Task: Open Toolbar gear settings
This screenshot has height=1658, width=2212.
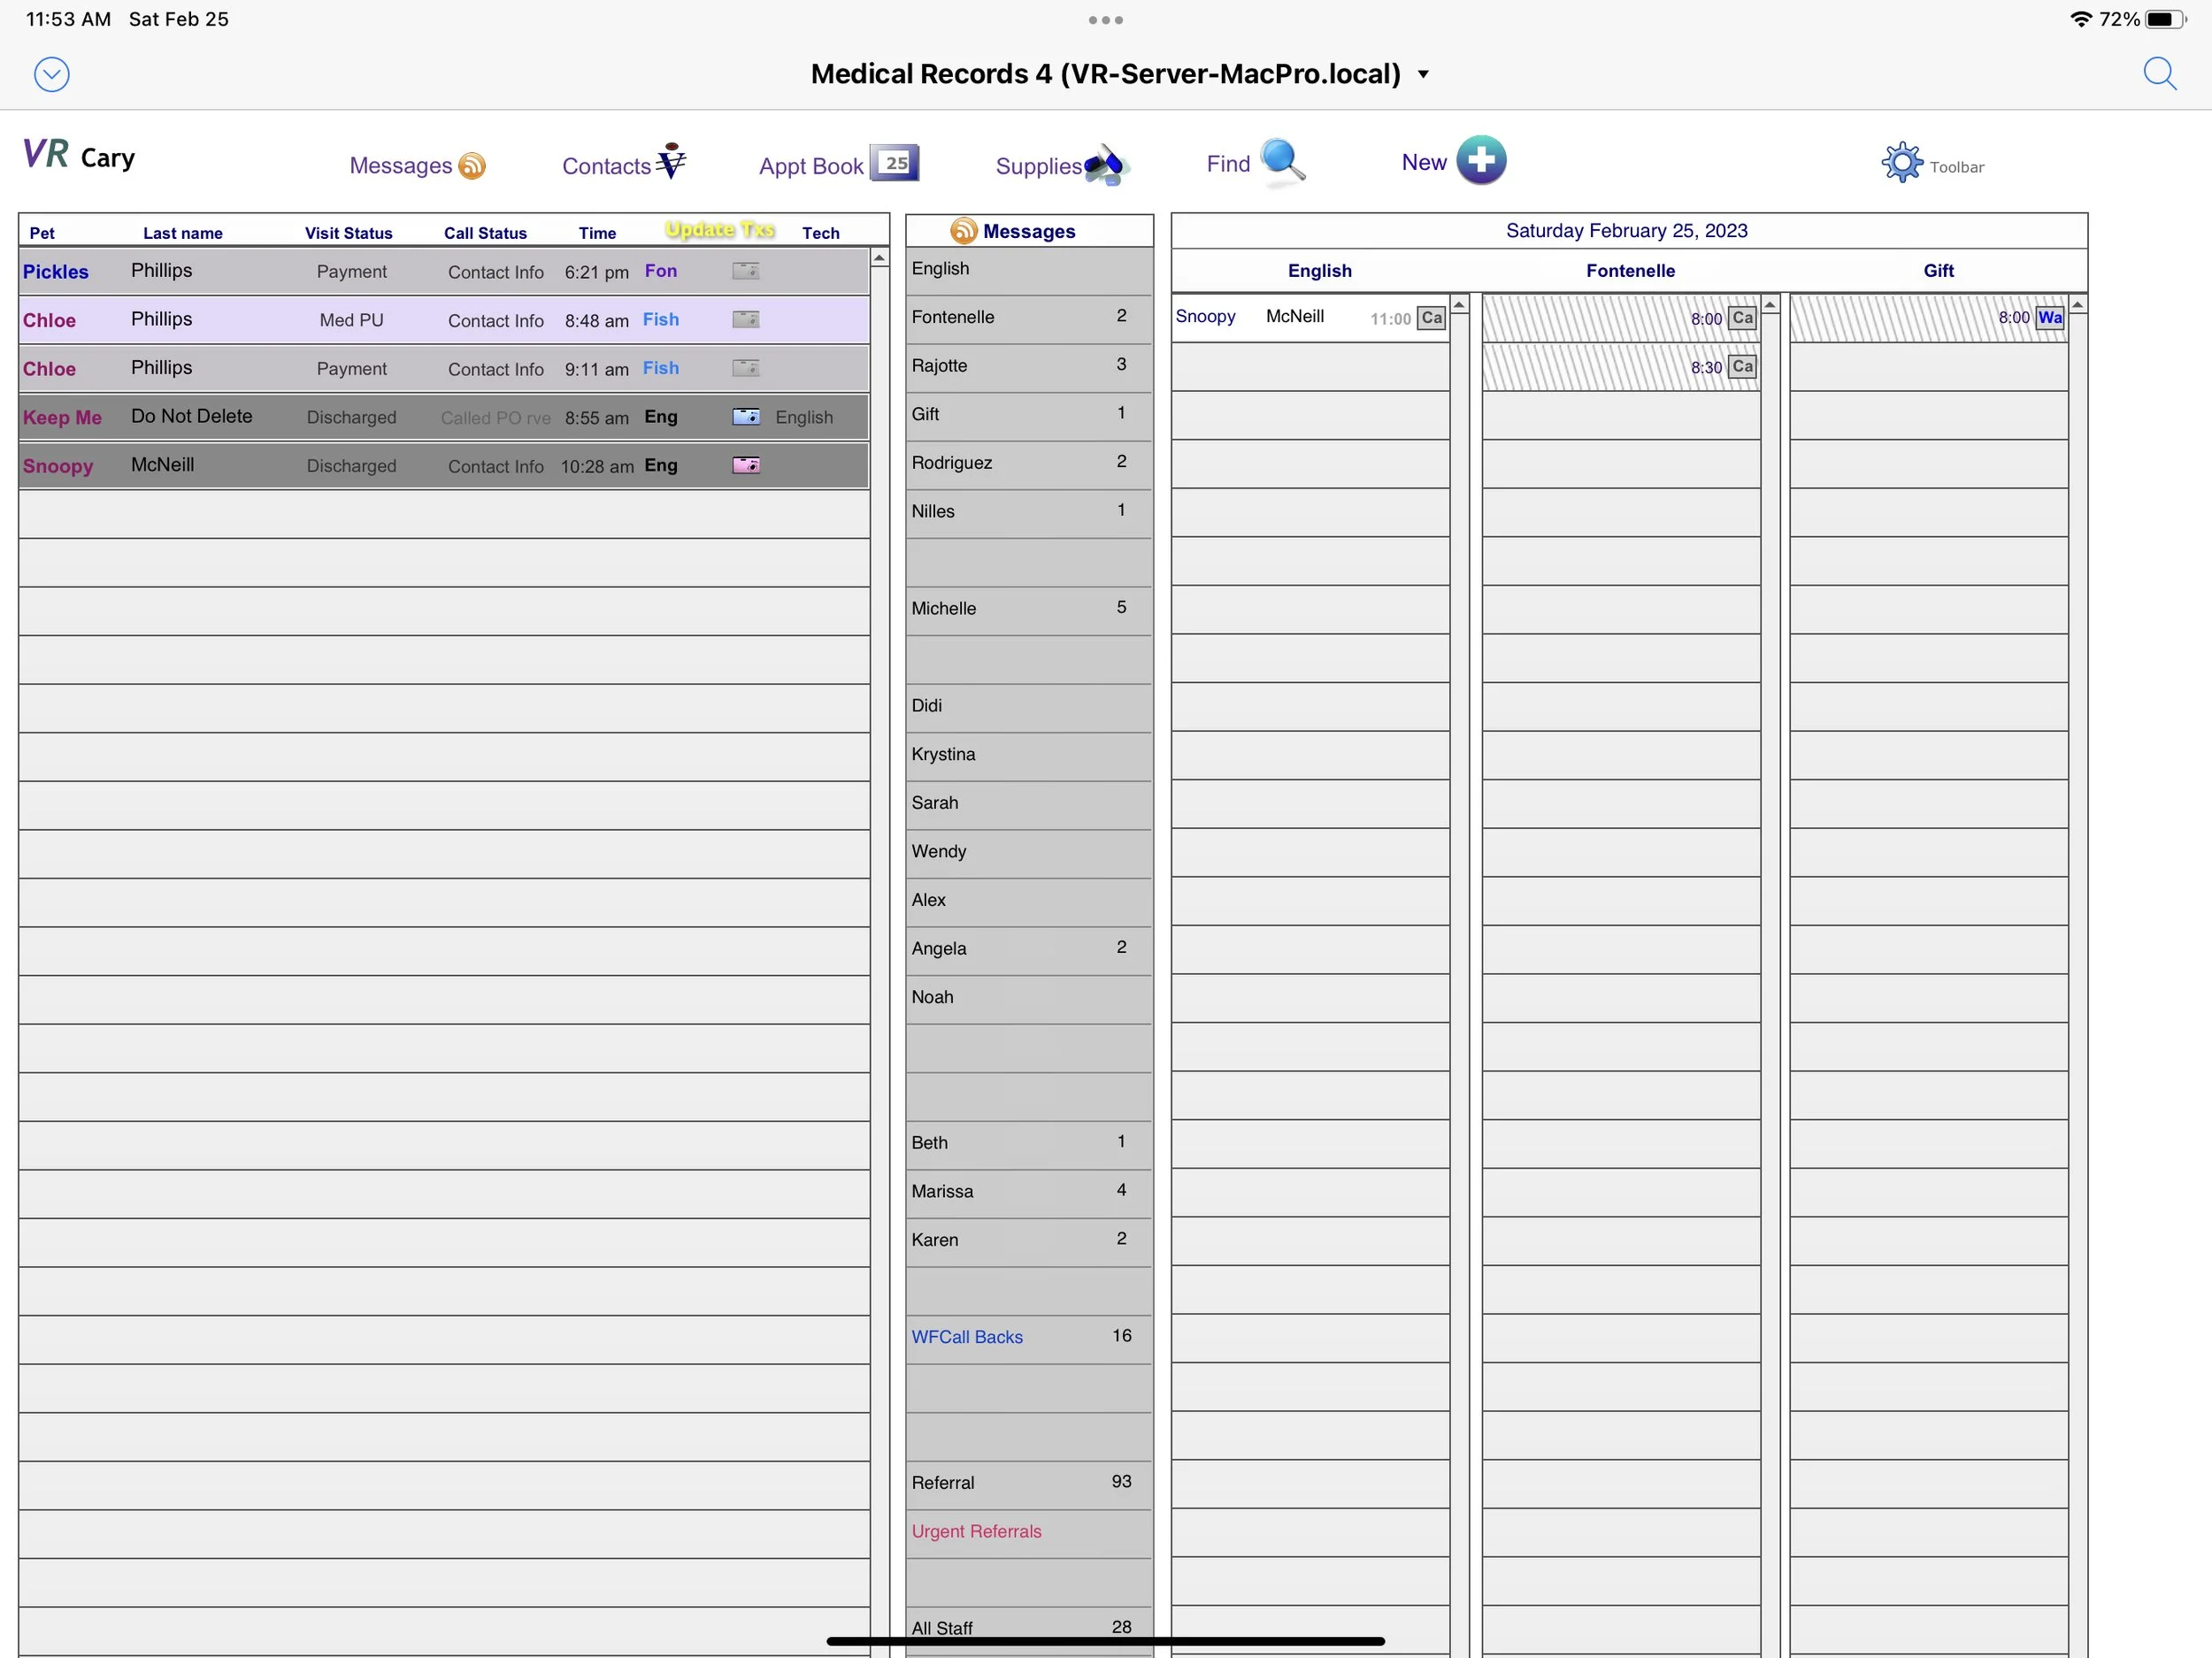Action: tap(1901, 163)
